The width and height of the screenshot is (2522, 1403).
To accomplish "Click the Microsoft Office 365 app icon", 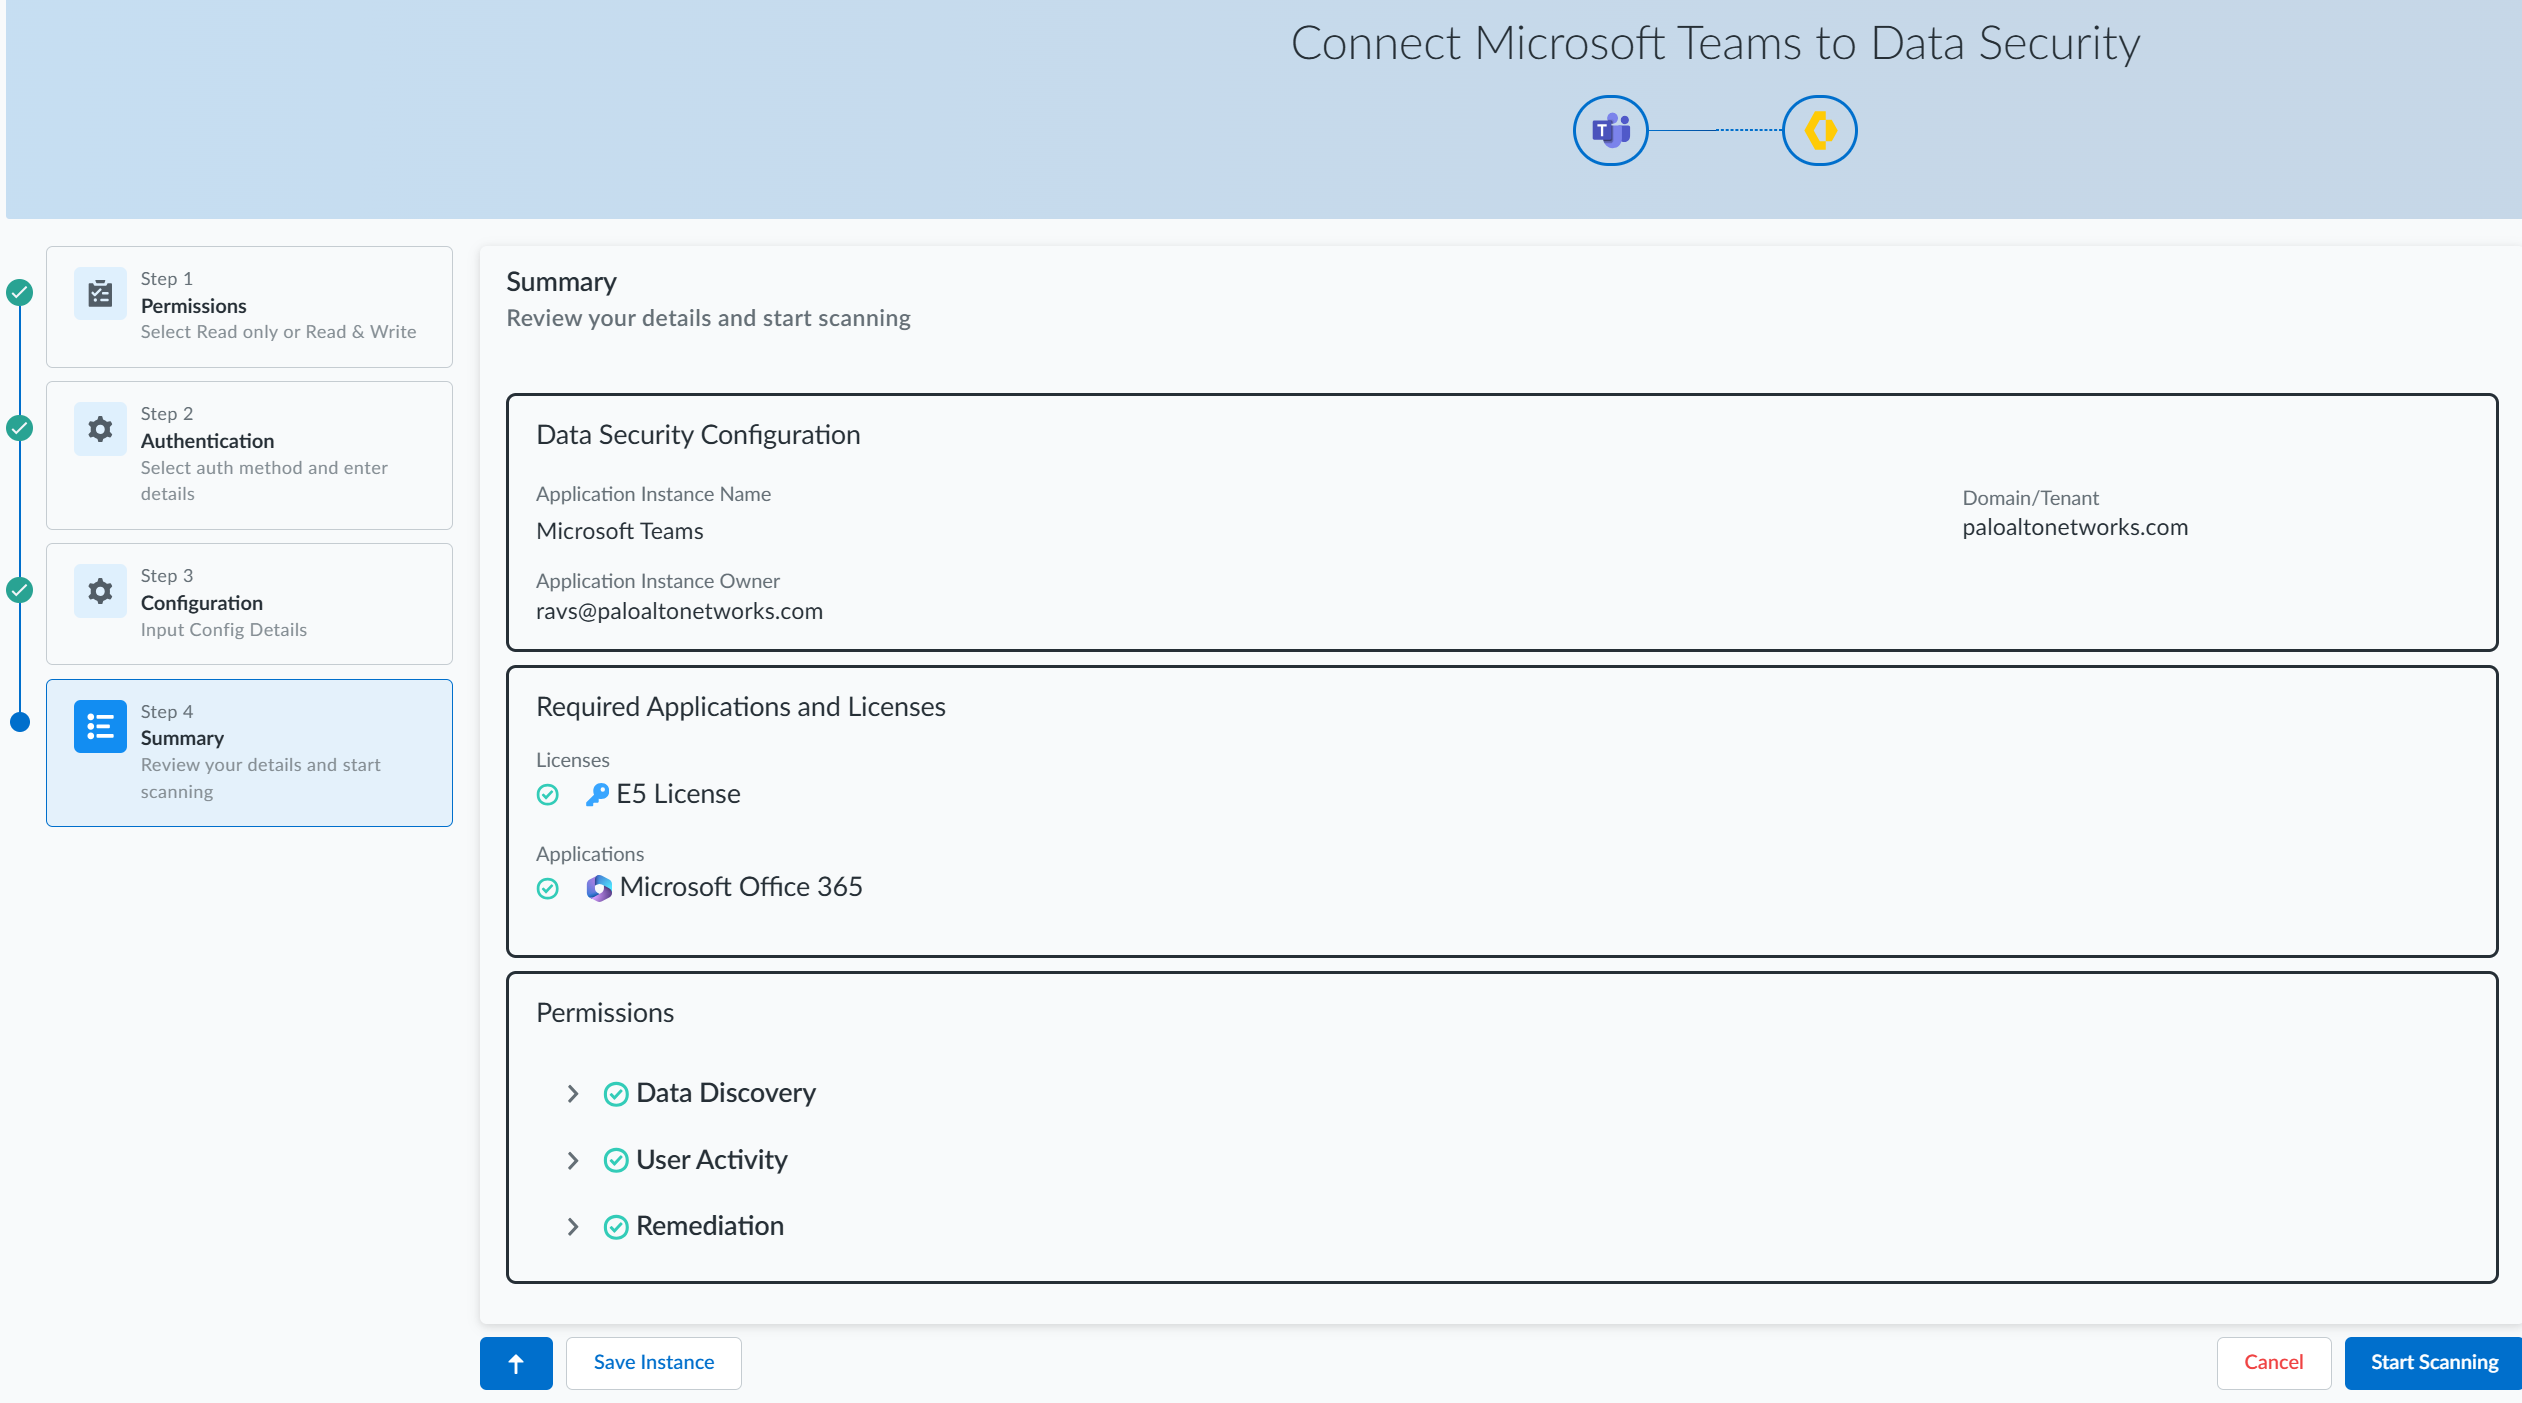I will [598, 888].
